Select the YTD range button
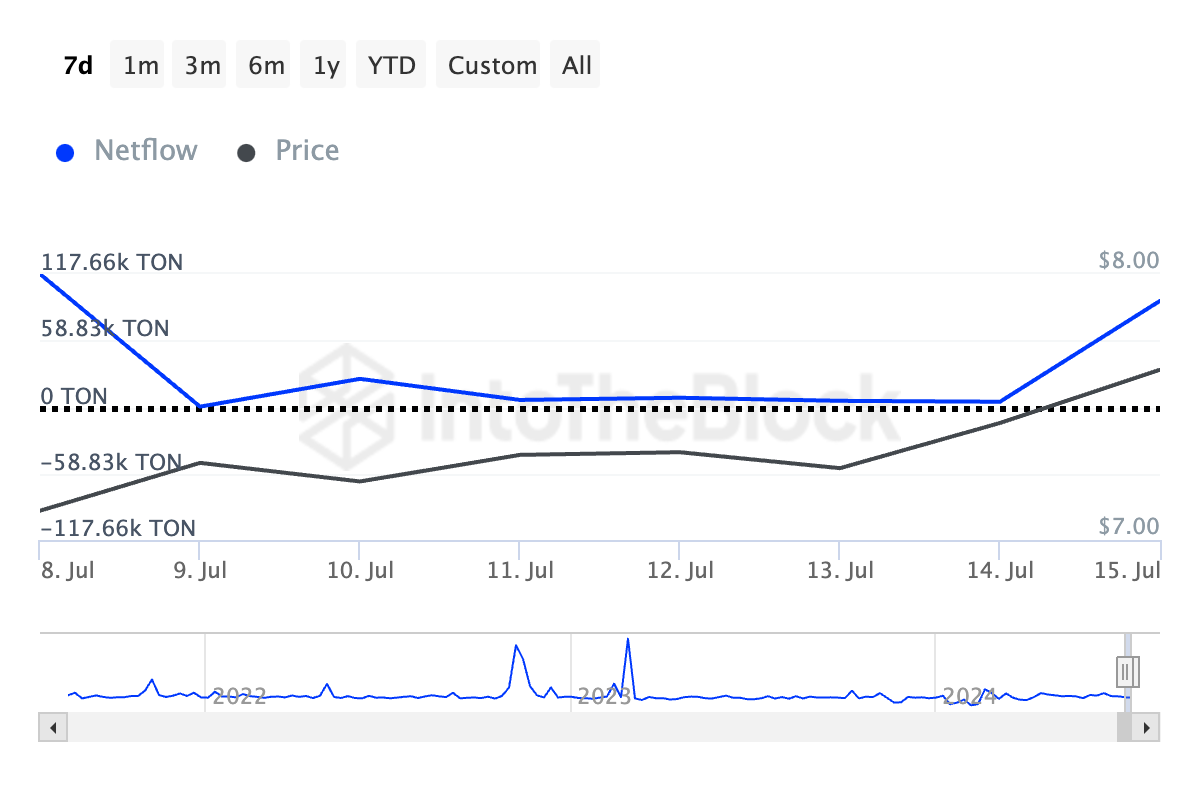 391,66
